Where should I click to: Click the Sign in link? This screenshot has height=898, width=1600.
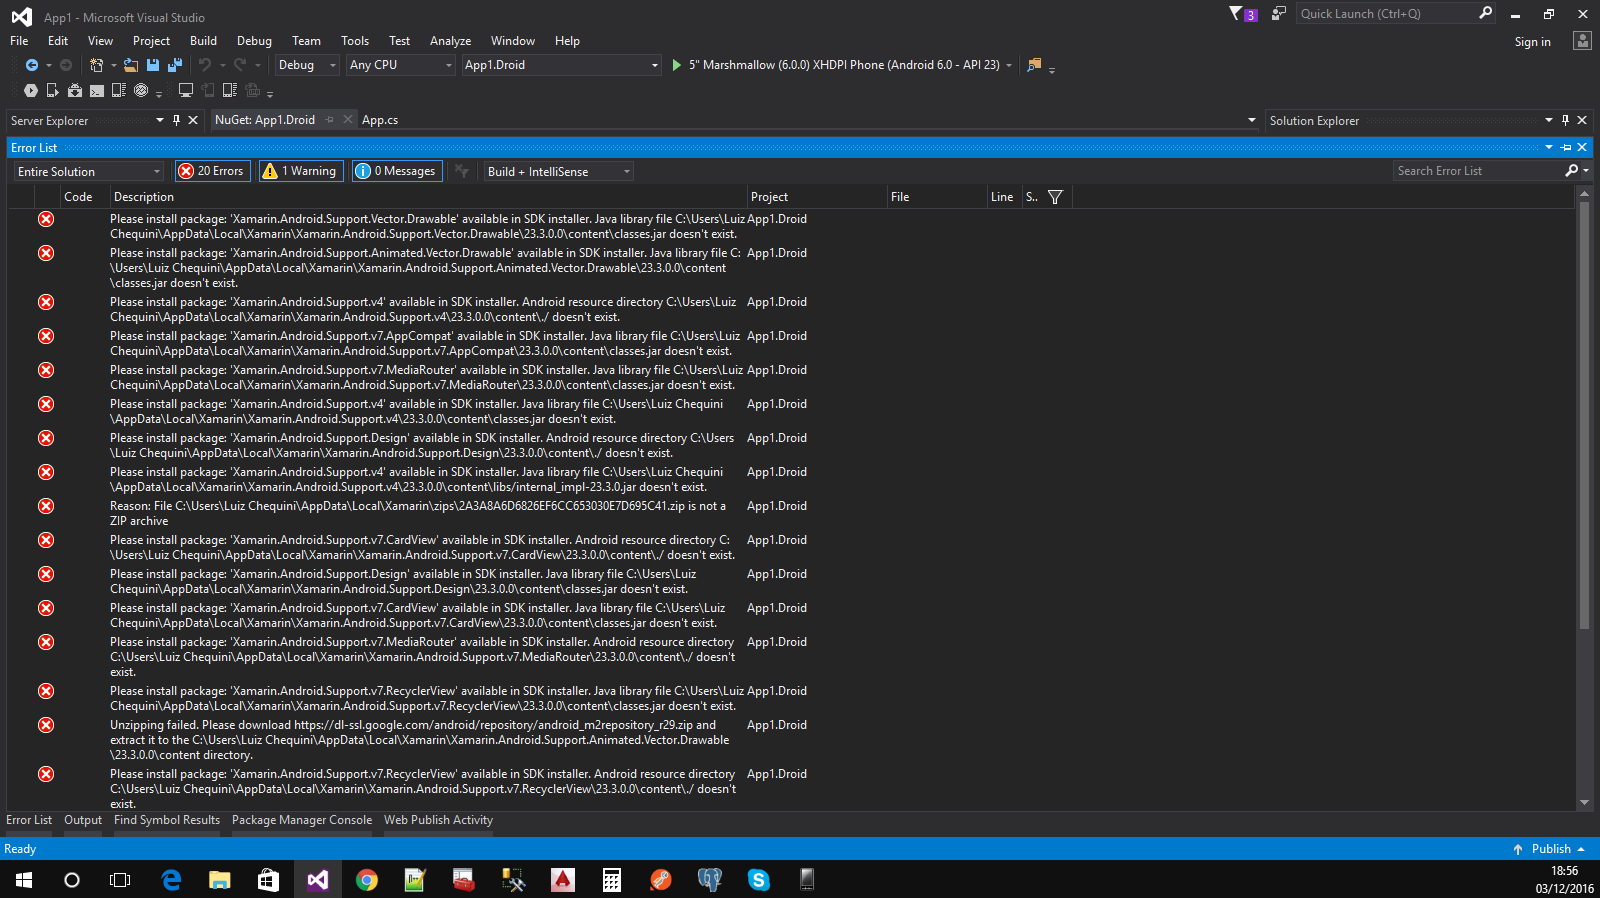[x=1532, y=42]
